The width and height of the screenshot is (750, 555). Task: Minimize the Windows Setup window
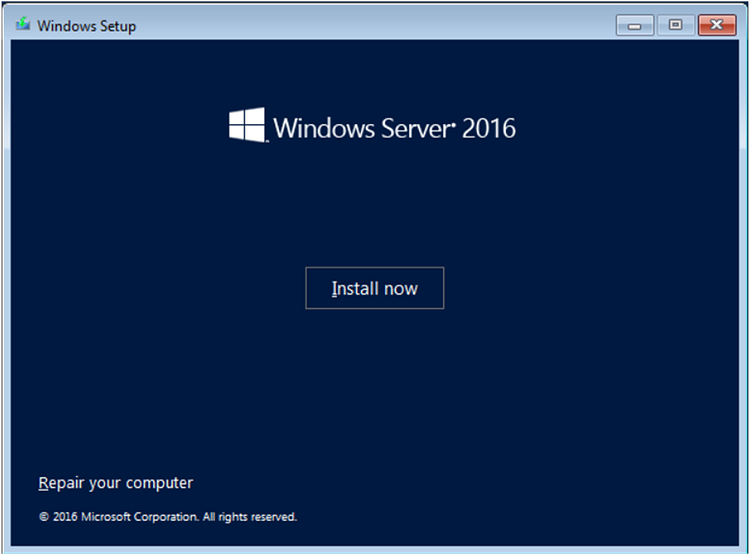click(x=635, y=25)
